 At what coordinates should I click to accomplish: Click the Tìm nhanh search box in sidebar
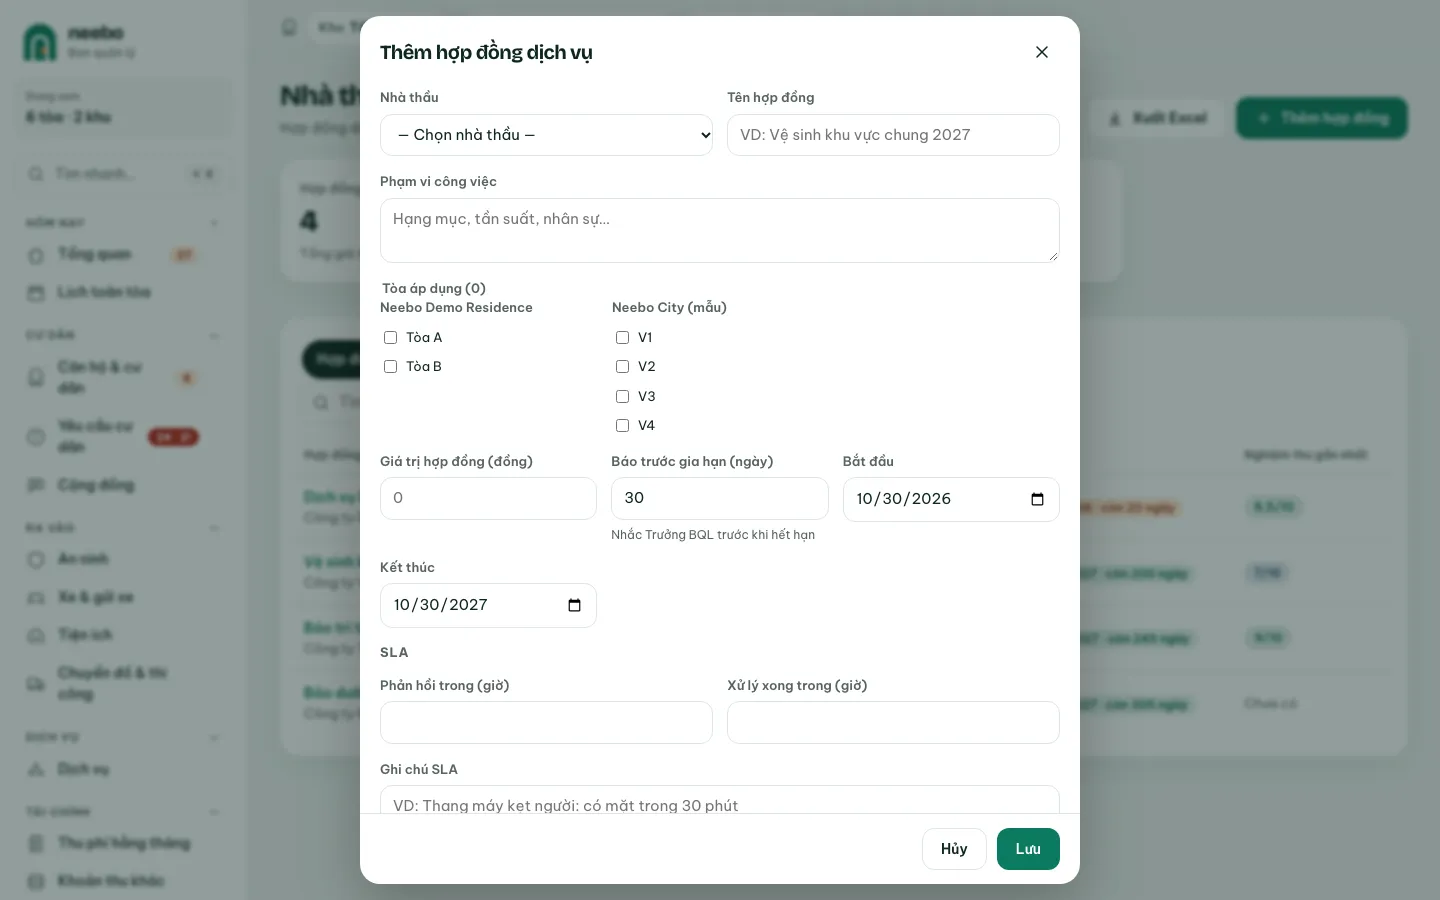122,174
